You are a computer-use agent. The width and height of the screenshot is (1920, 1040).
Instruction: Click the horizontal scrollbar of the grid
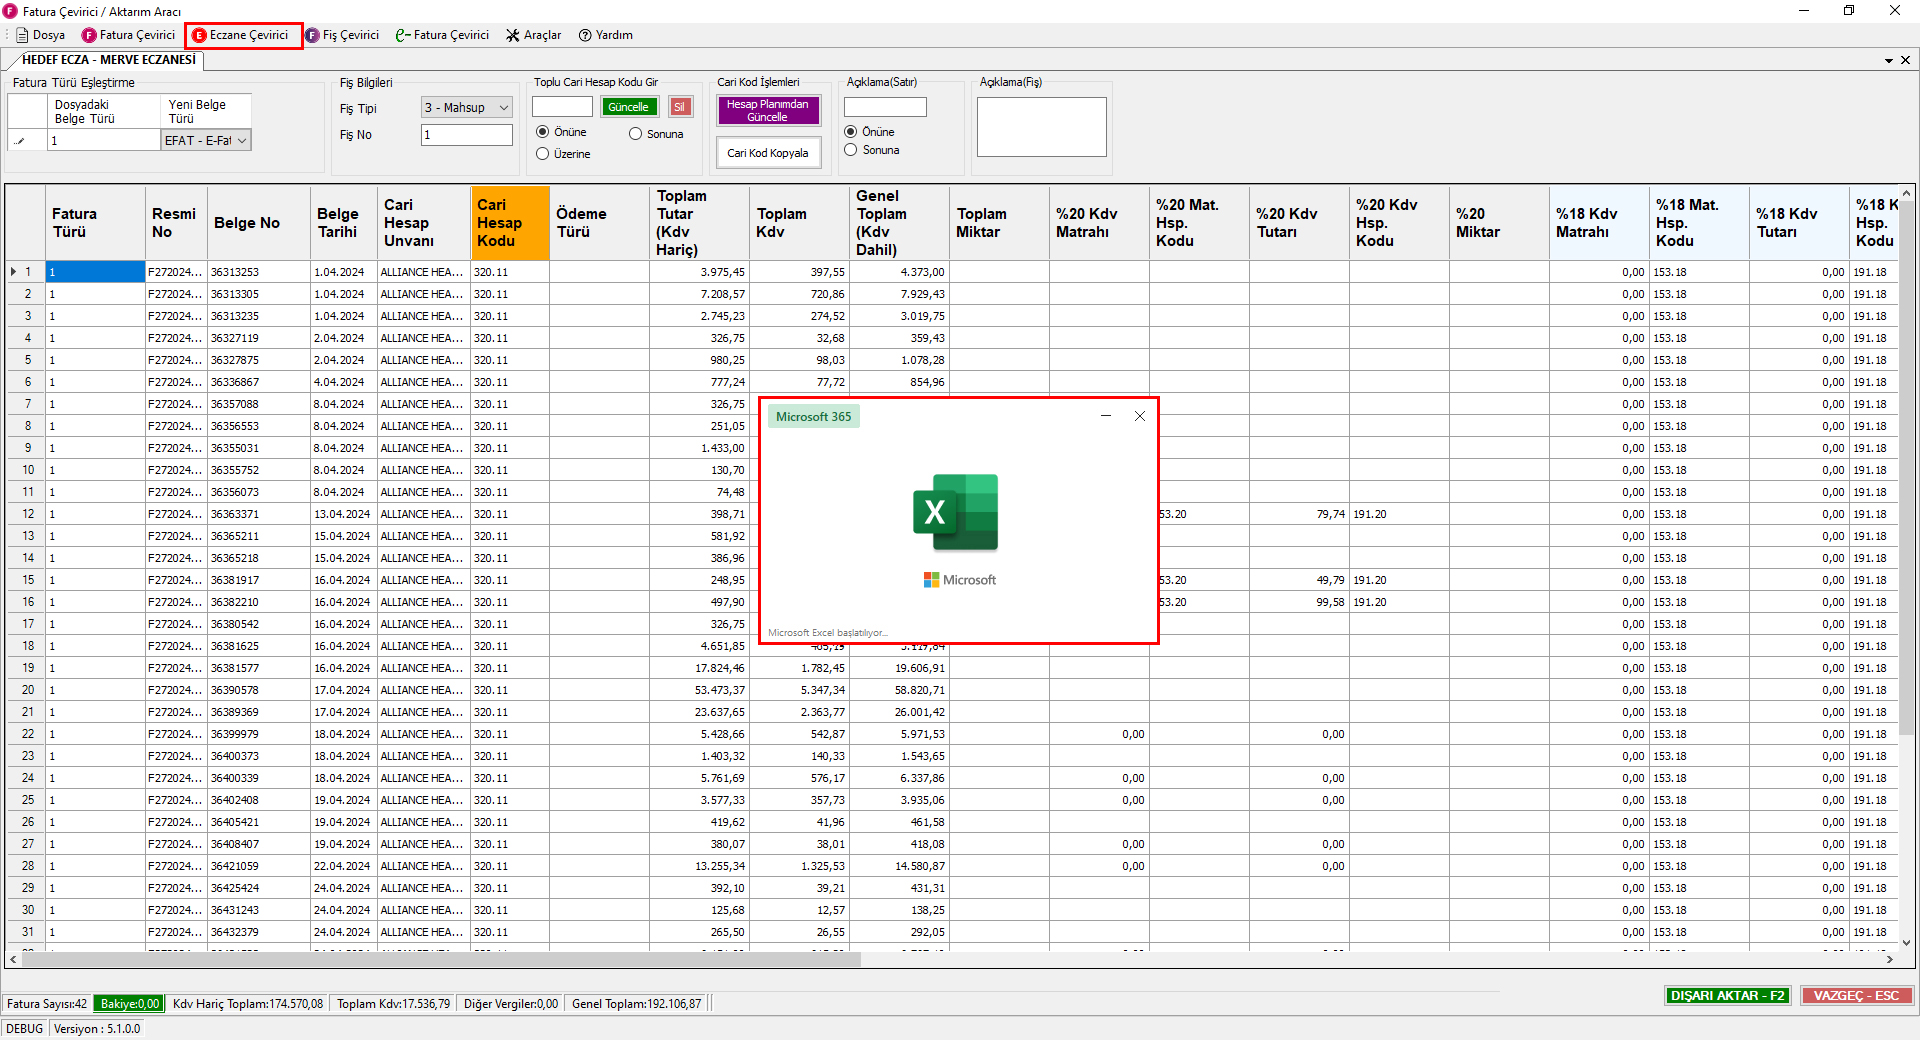click(x=440, y=959)
